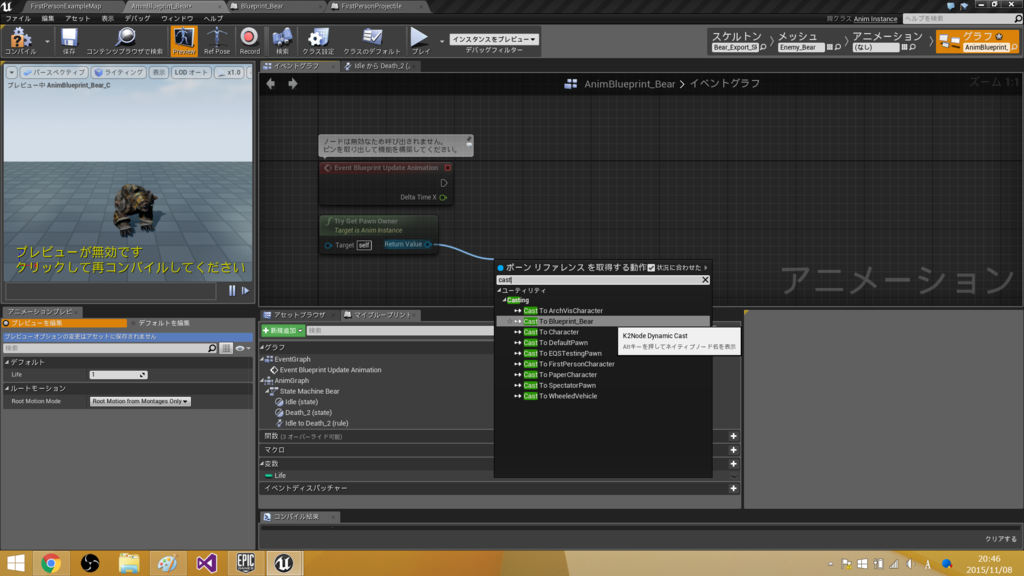Open the Edit menu
Viewport: 1024px width, 576px height.
[x=48, y=18]
